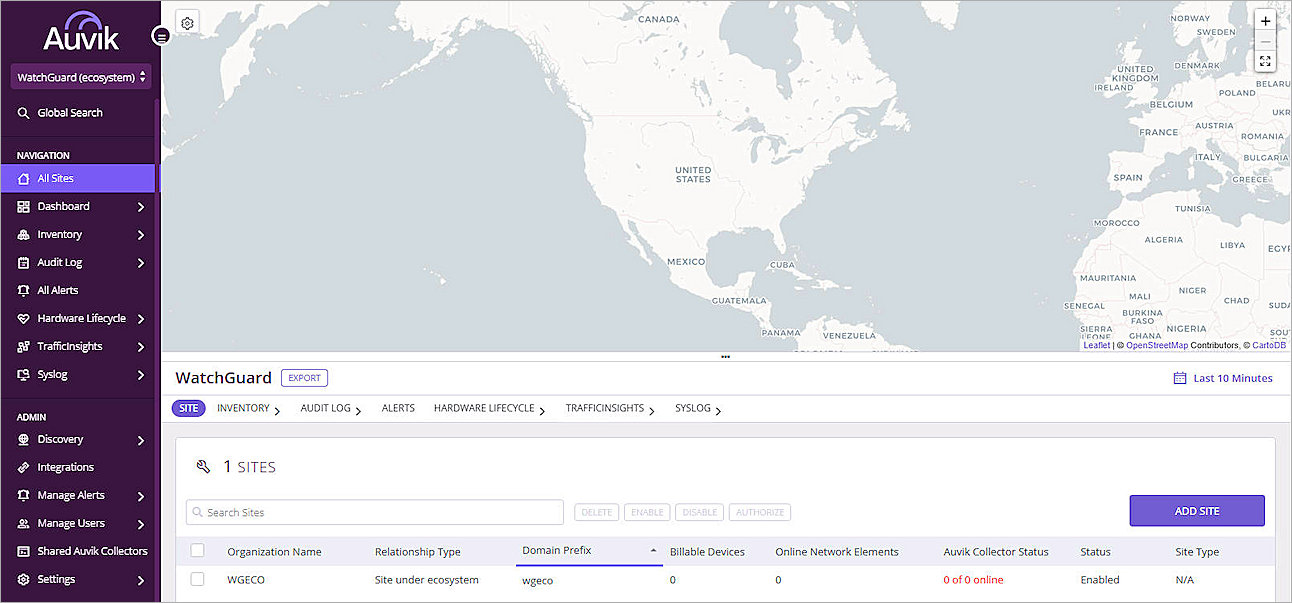The height and width of the screenshot is (603, 1292).
Task: Expand the Dashboard sidebar menu
Action: (63, 206)
